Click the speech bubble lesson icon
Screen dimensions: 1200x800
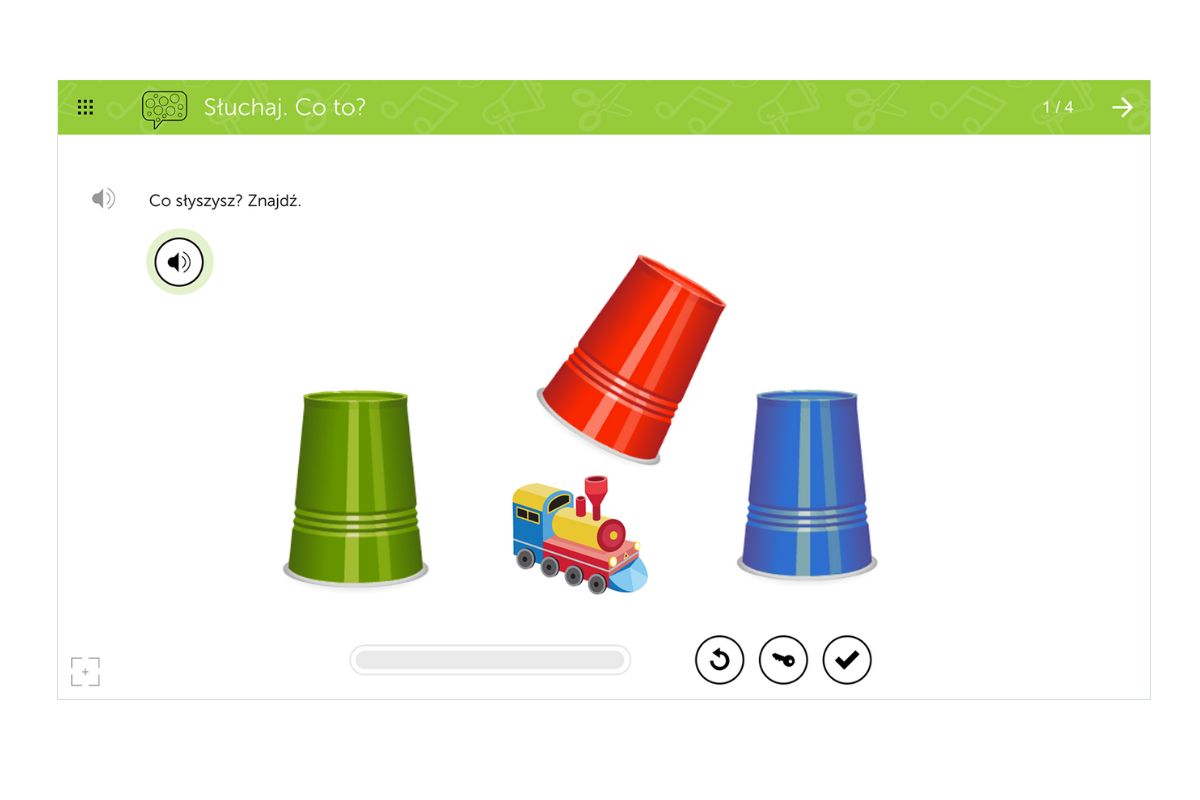(x=164, y=108)
